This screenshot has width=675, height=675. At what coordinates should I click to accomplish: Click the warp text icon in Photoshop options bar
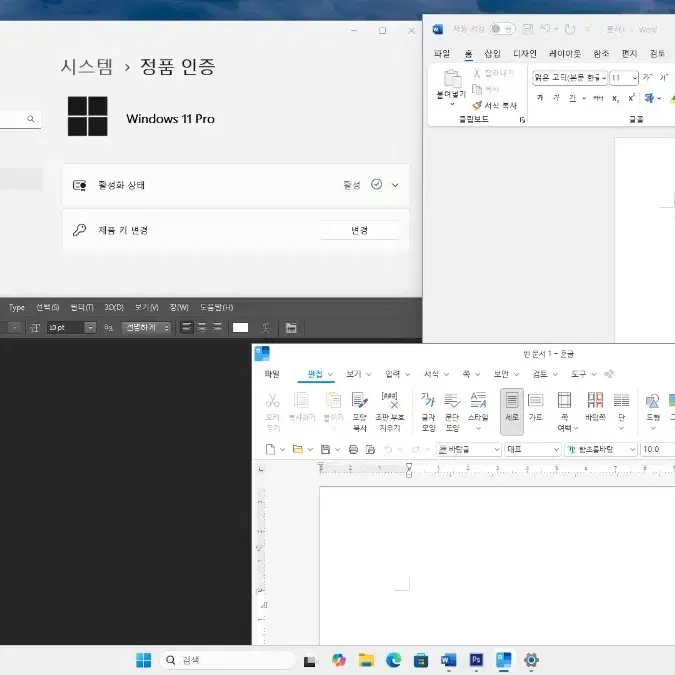pyautogui.click(x=266, y=328)
